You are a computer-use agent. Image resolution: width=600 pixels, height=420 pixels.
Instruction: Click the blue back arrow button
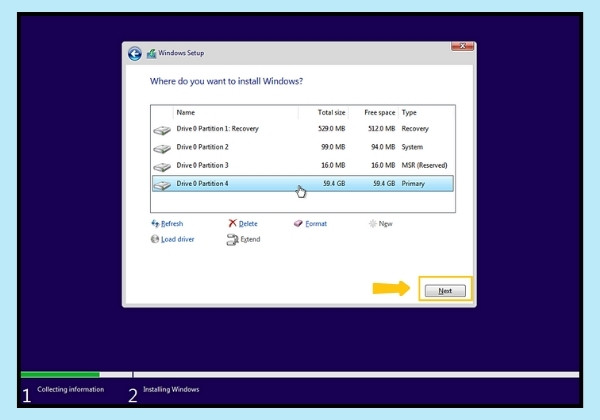click(x=135, y=54)
